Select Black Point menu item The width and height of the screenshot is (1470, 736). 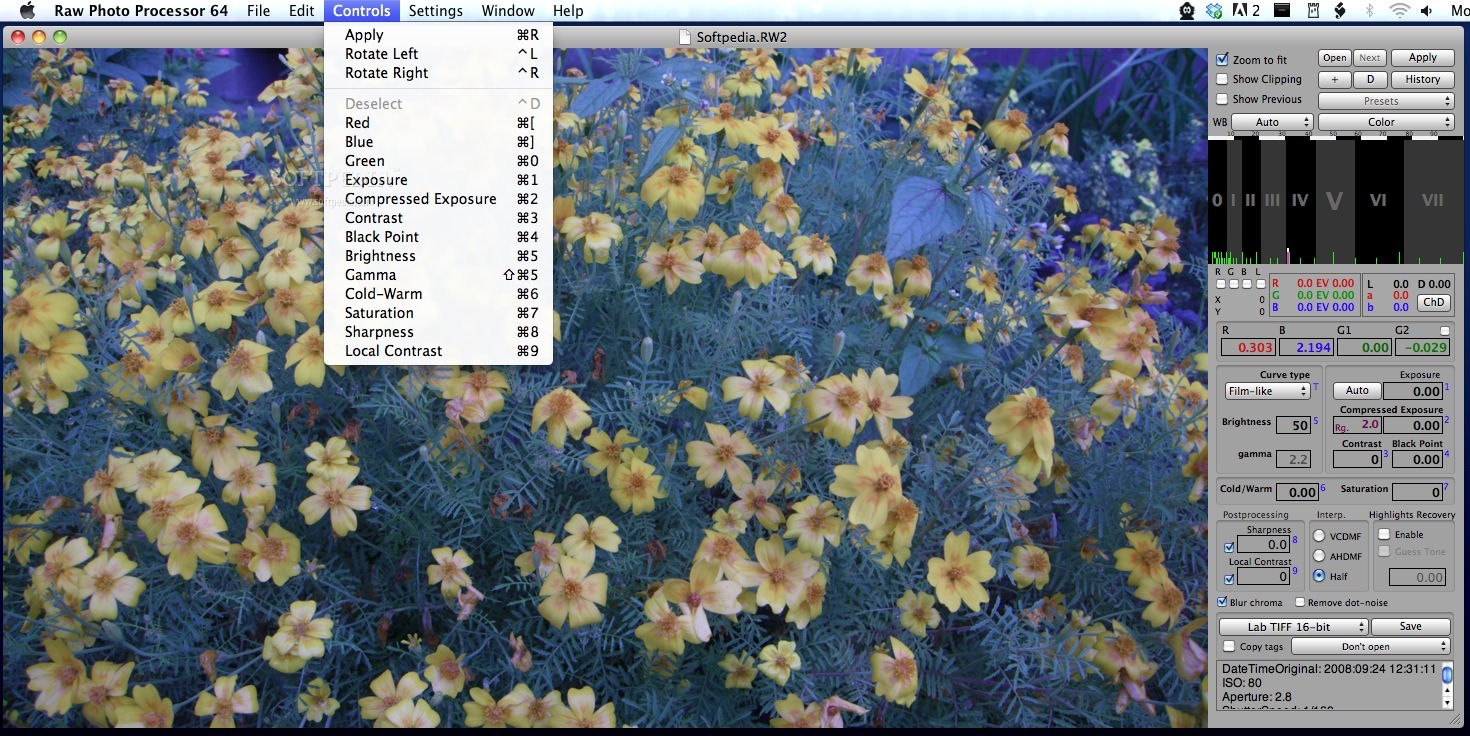click(x=438, y=237)
